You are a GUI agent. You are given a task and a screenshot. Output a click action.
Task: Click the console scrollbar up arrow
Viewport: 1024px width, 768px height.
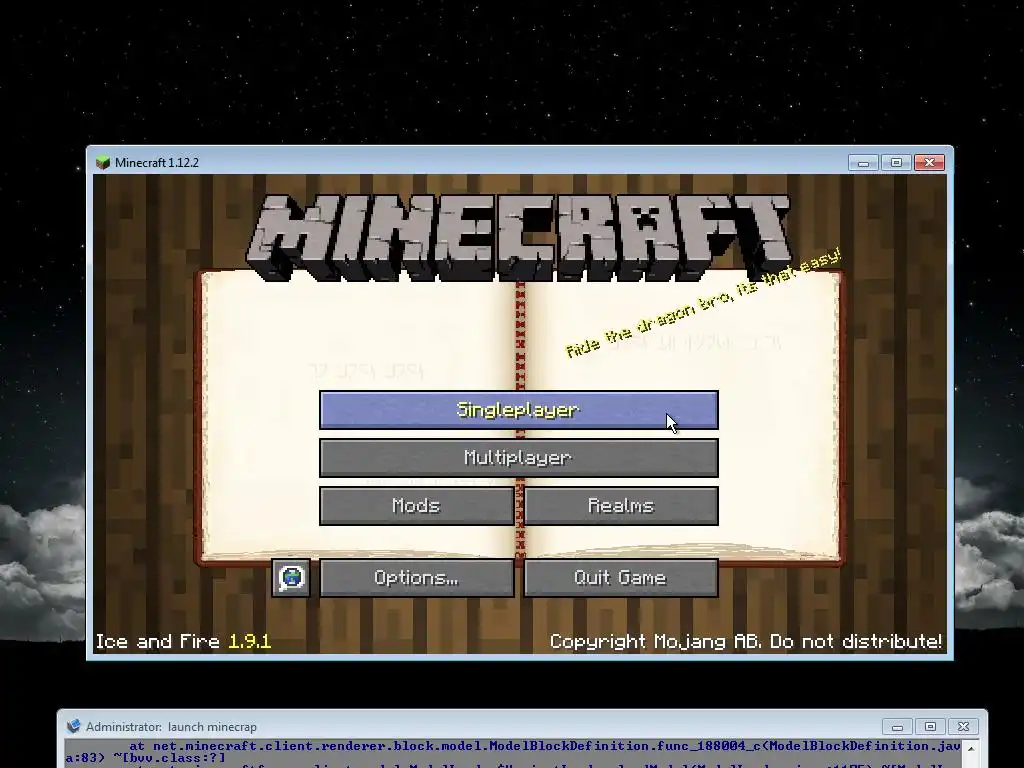[x=971, y=748]
